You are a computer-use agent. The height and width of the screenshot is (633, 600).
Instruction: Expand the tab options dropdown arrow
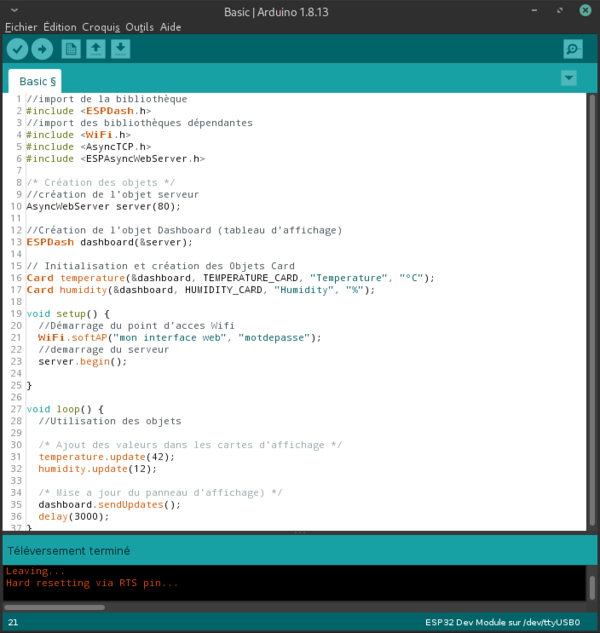pos(569,78)
